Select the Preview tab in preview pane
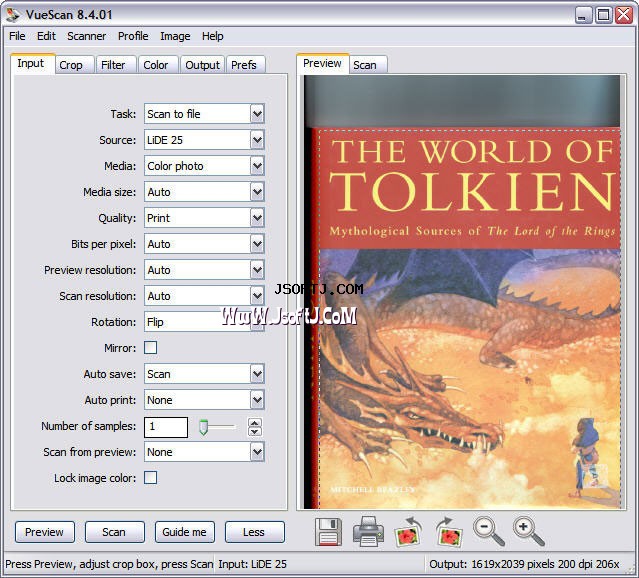The image size is (639, 578). click(x=322, y=64)
